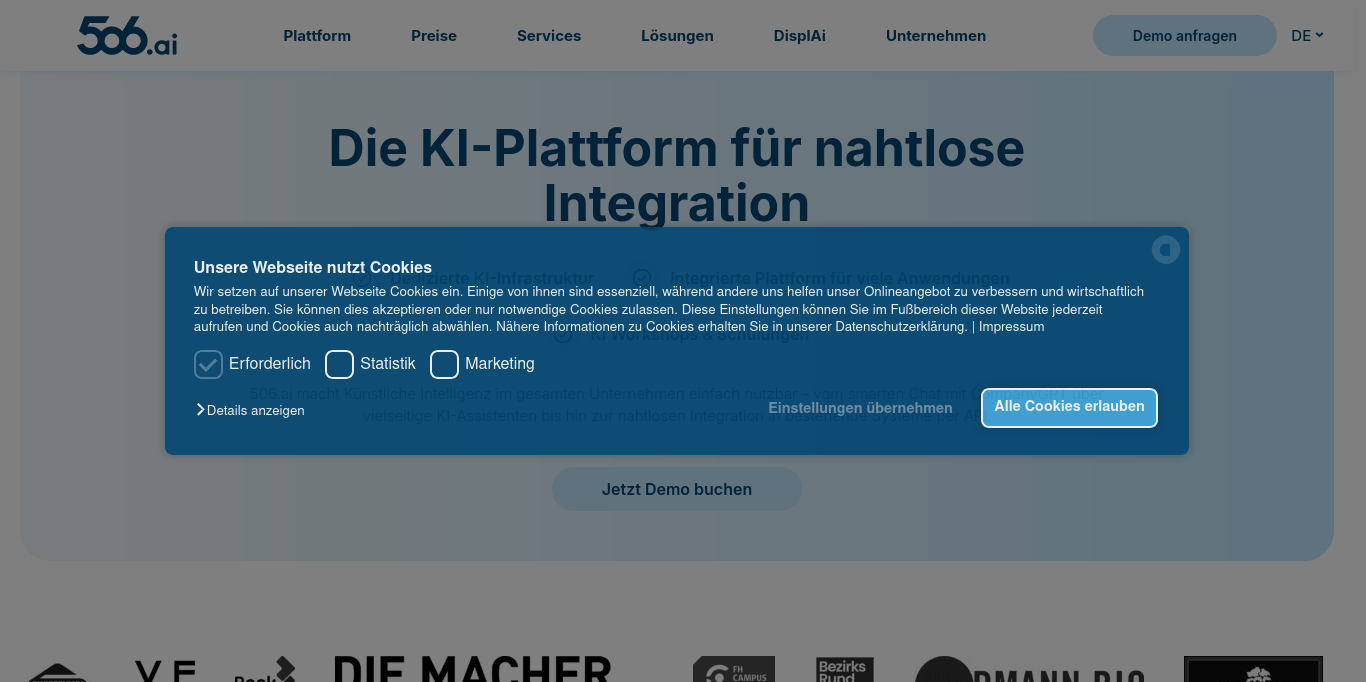Open the Lösungen navigation menu
This screenshot has width=1366, height=682.
(677, 36)
